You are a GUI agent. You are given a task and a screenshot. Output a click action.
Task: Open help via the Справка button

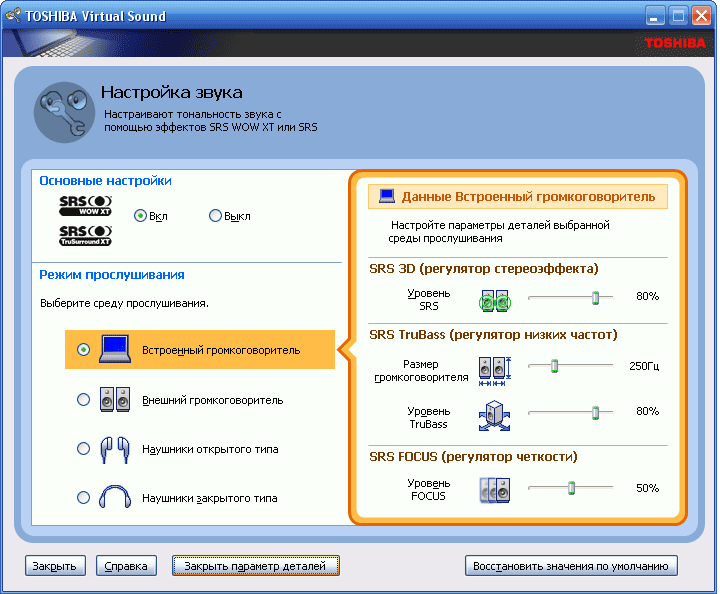point(126,566)
